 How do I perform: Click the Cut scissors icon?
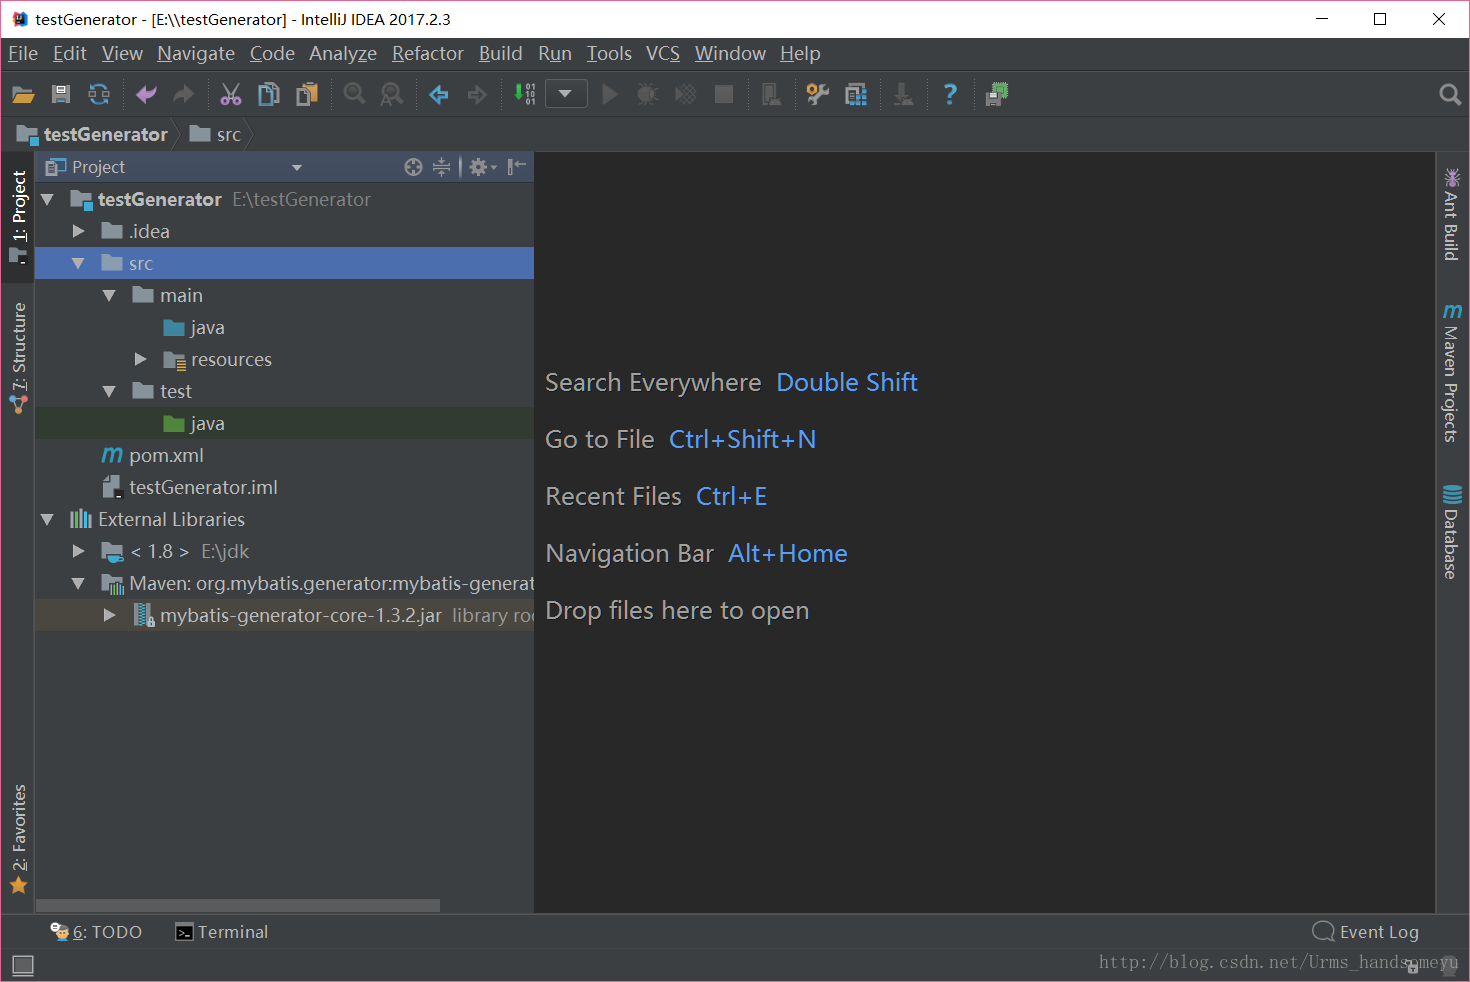[x=231, y=94]
